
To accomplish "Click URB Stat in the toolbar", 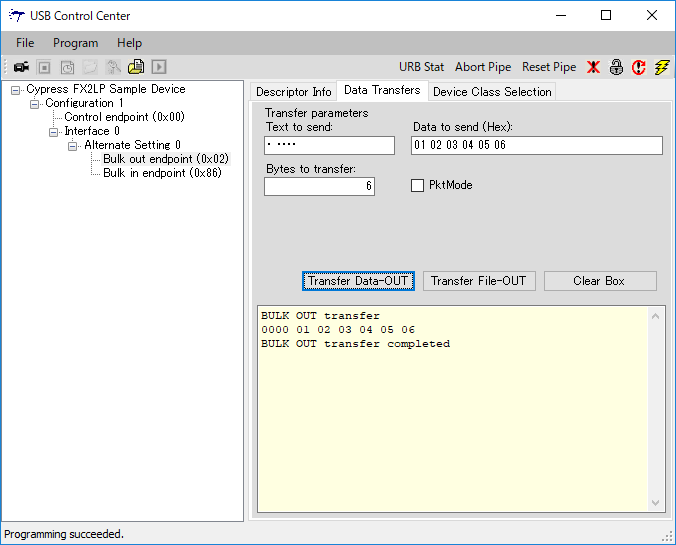I will (x=421, y=67).
